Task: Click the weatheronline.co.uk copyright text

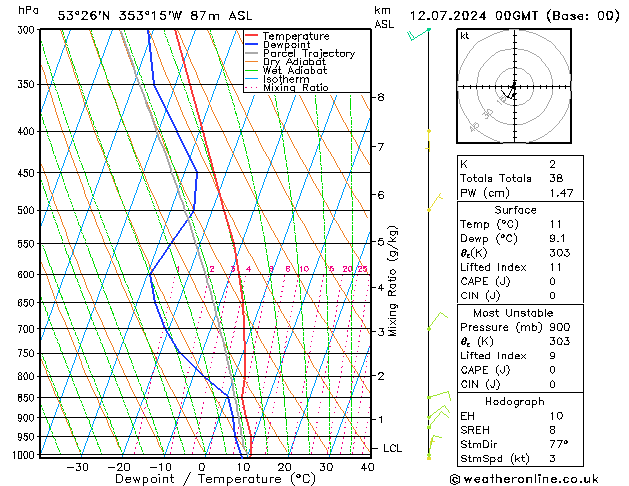Action: (x=524, y=479)
